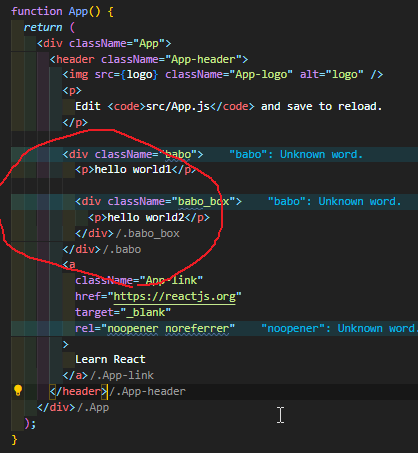Viewport: 418px width, 453px height.
Task: Click the target="_blank" attribute
Action: (x=123, y=312)
